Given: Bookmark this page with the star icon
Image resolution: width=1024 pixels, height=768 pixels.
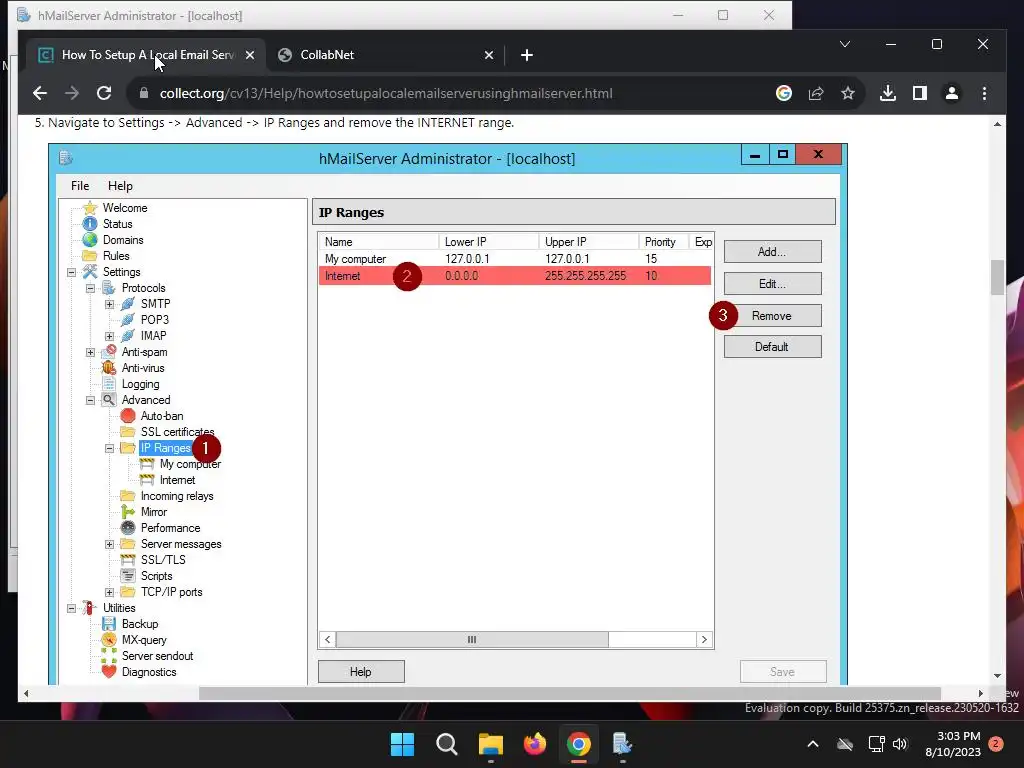Looking at the screenshot, I should [x=848, y=93].
